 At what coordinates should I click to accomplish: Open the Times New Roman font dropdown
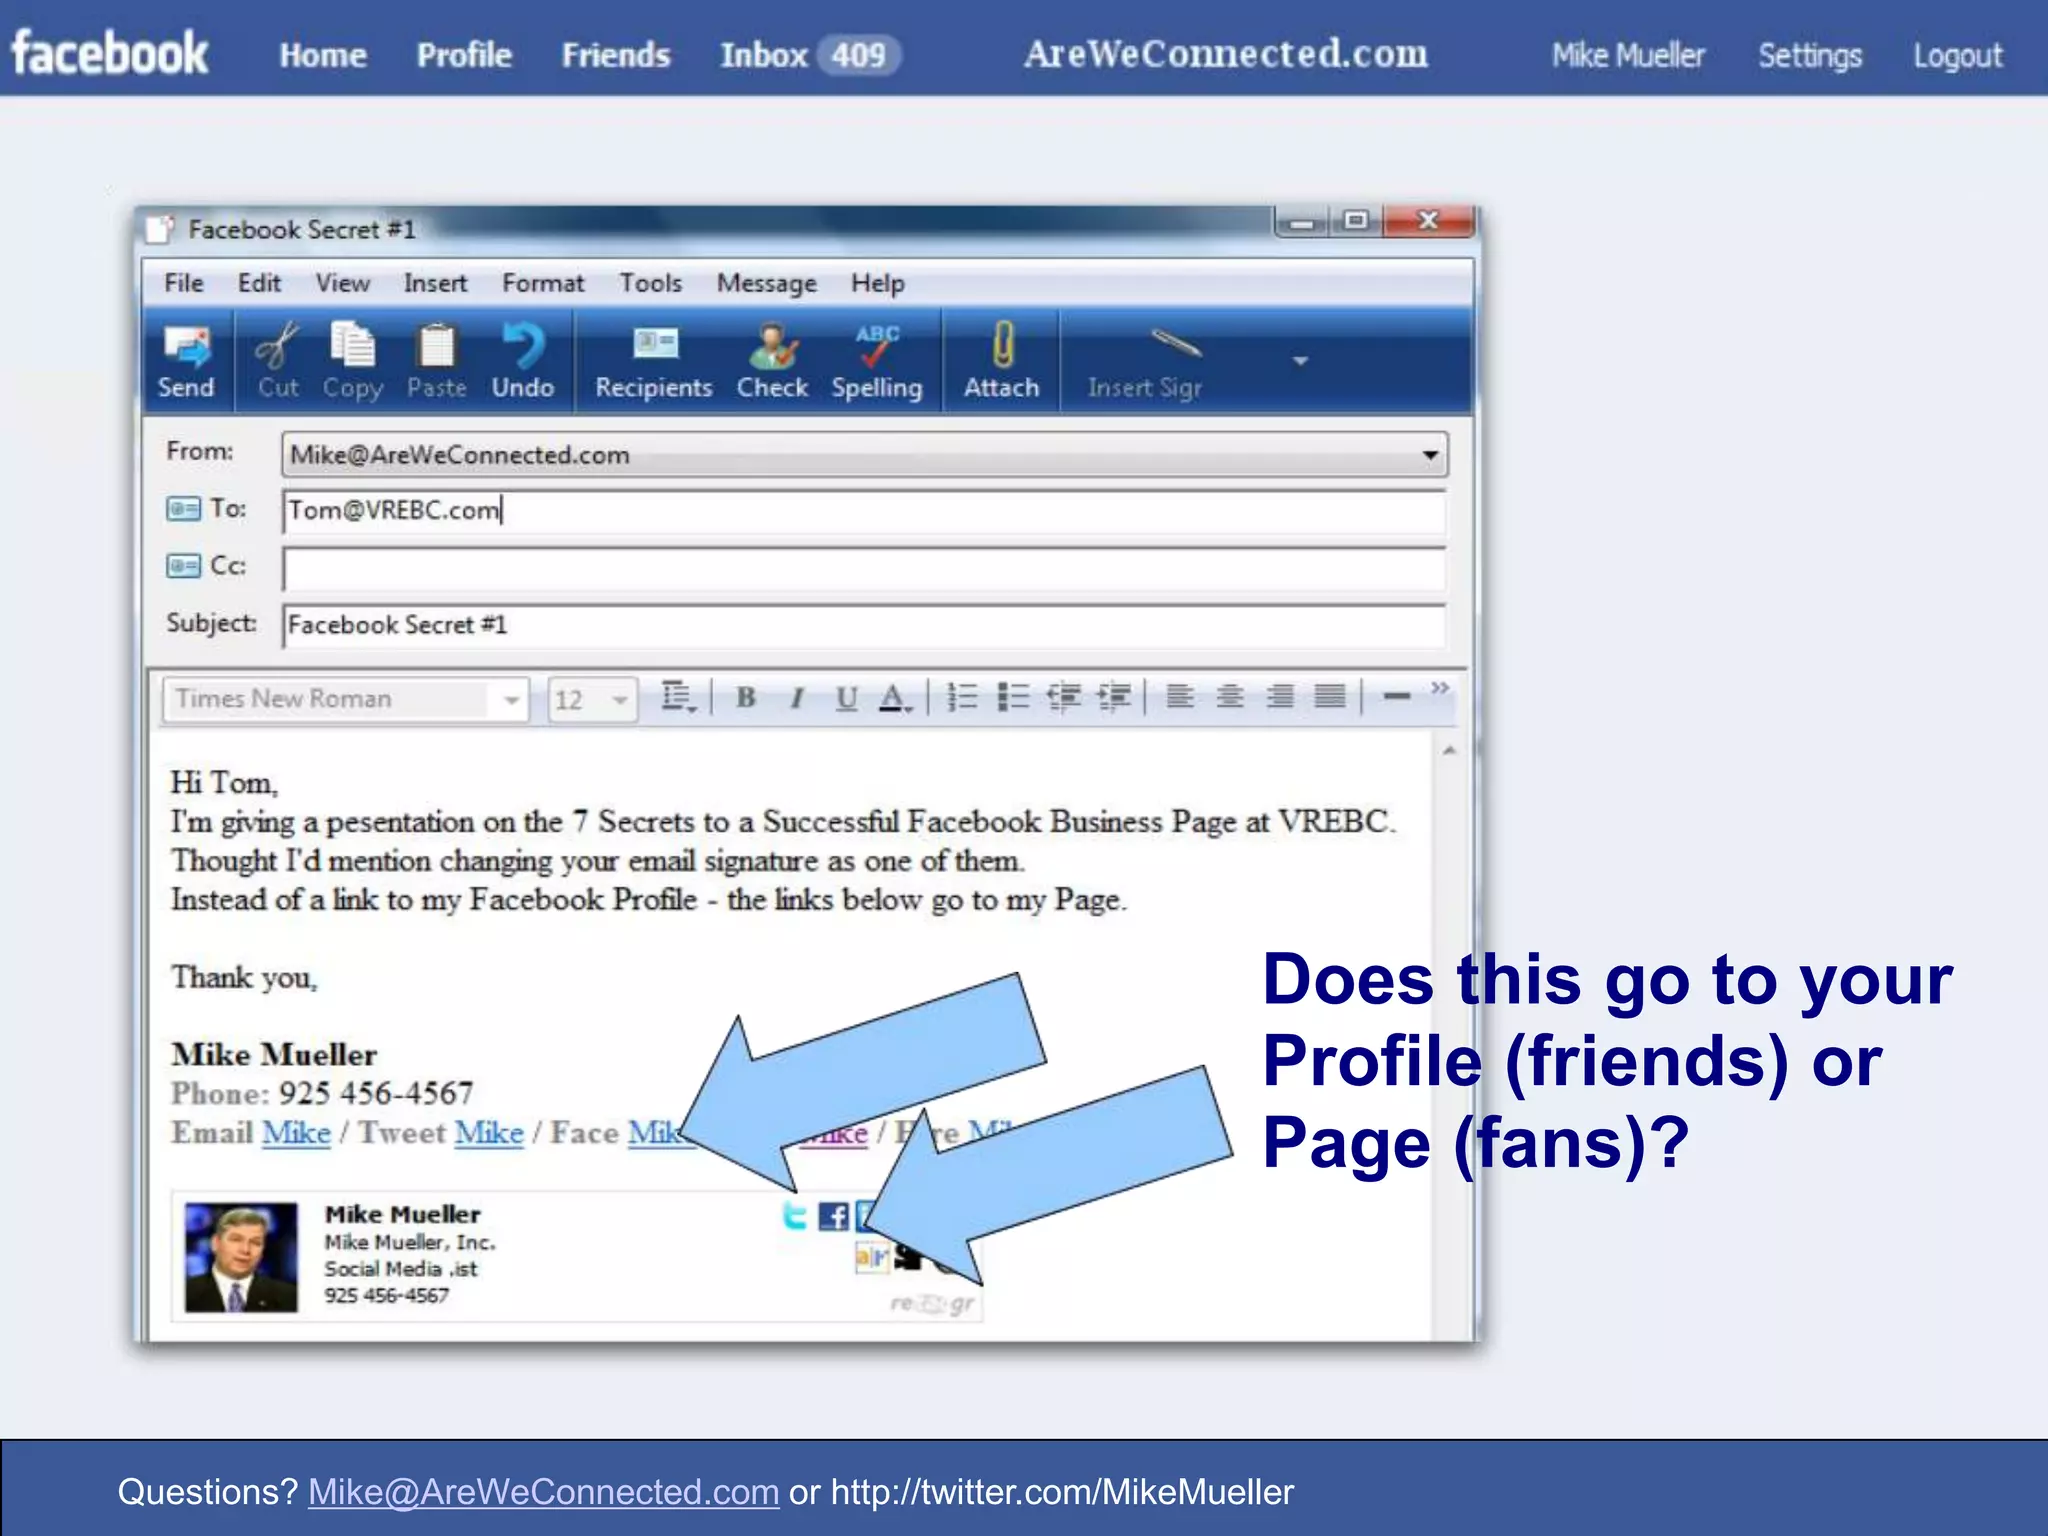pos(512,699)
